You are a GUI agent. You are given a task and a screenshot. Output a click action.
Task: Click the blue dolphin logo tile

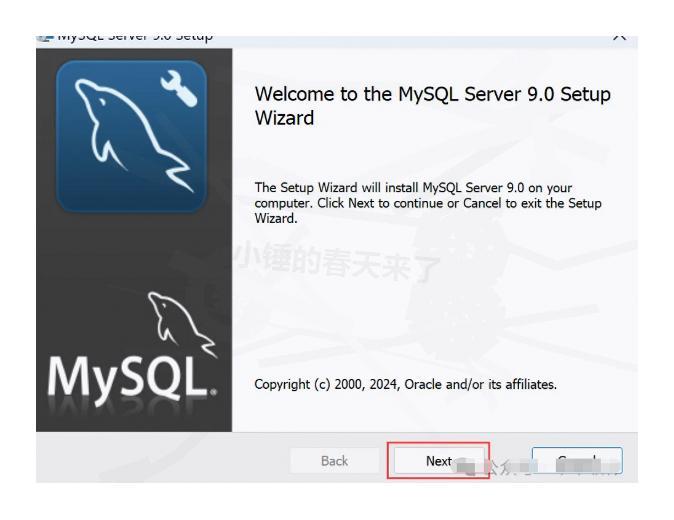(x=131, y=136)
